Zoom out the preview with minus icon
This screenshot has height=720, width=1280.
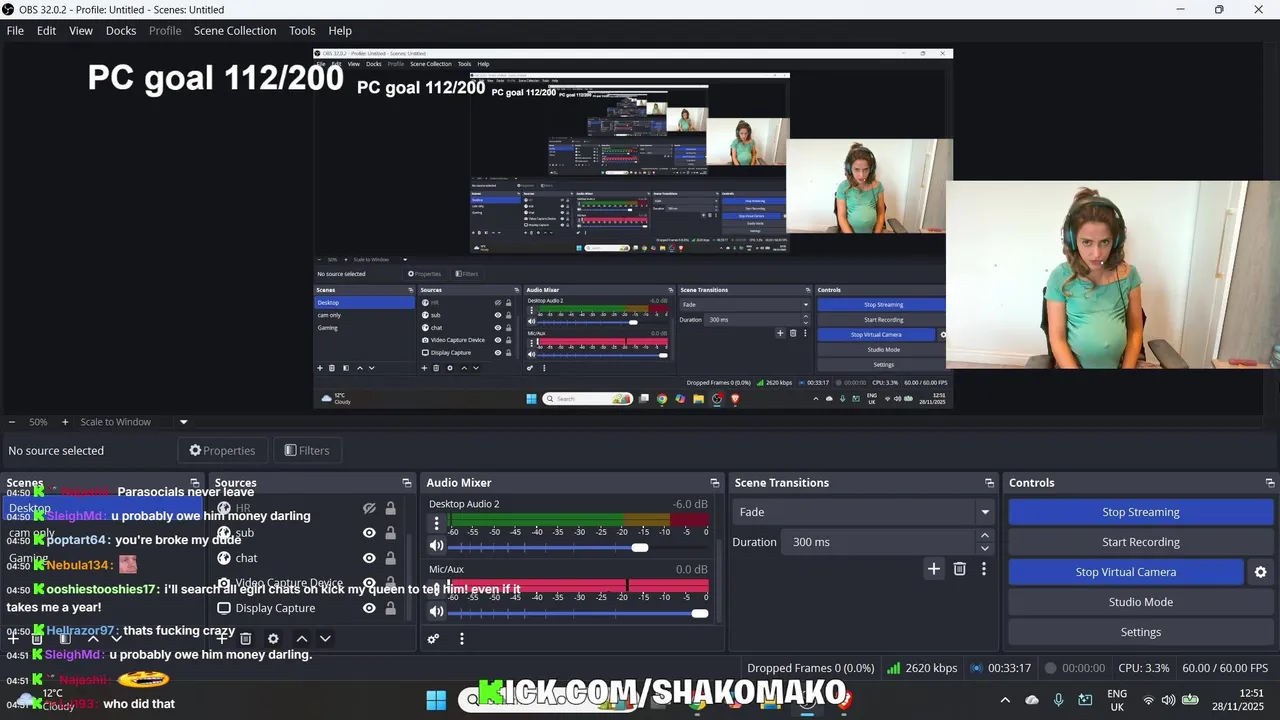tap(12, 422)
